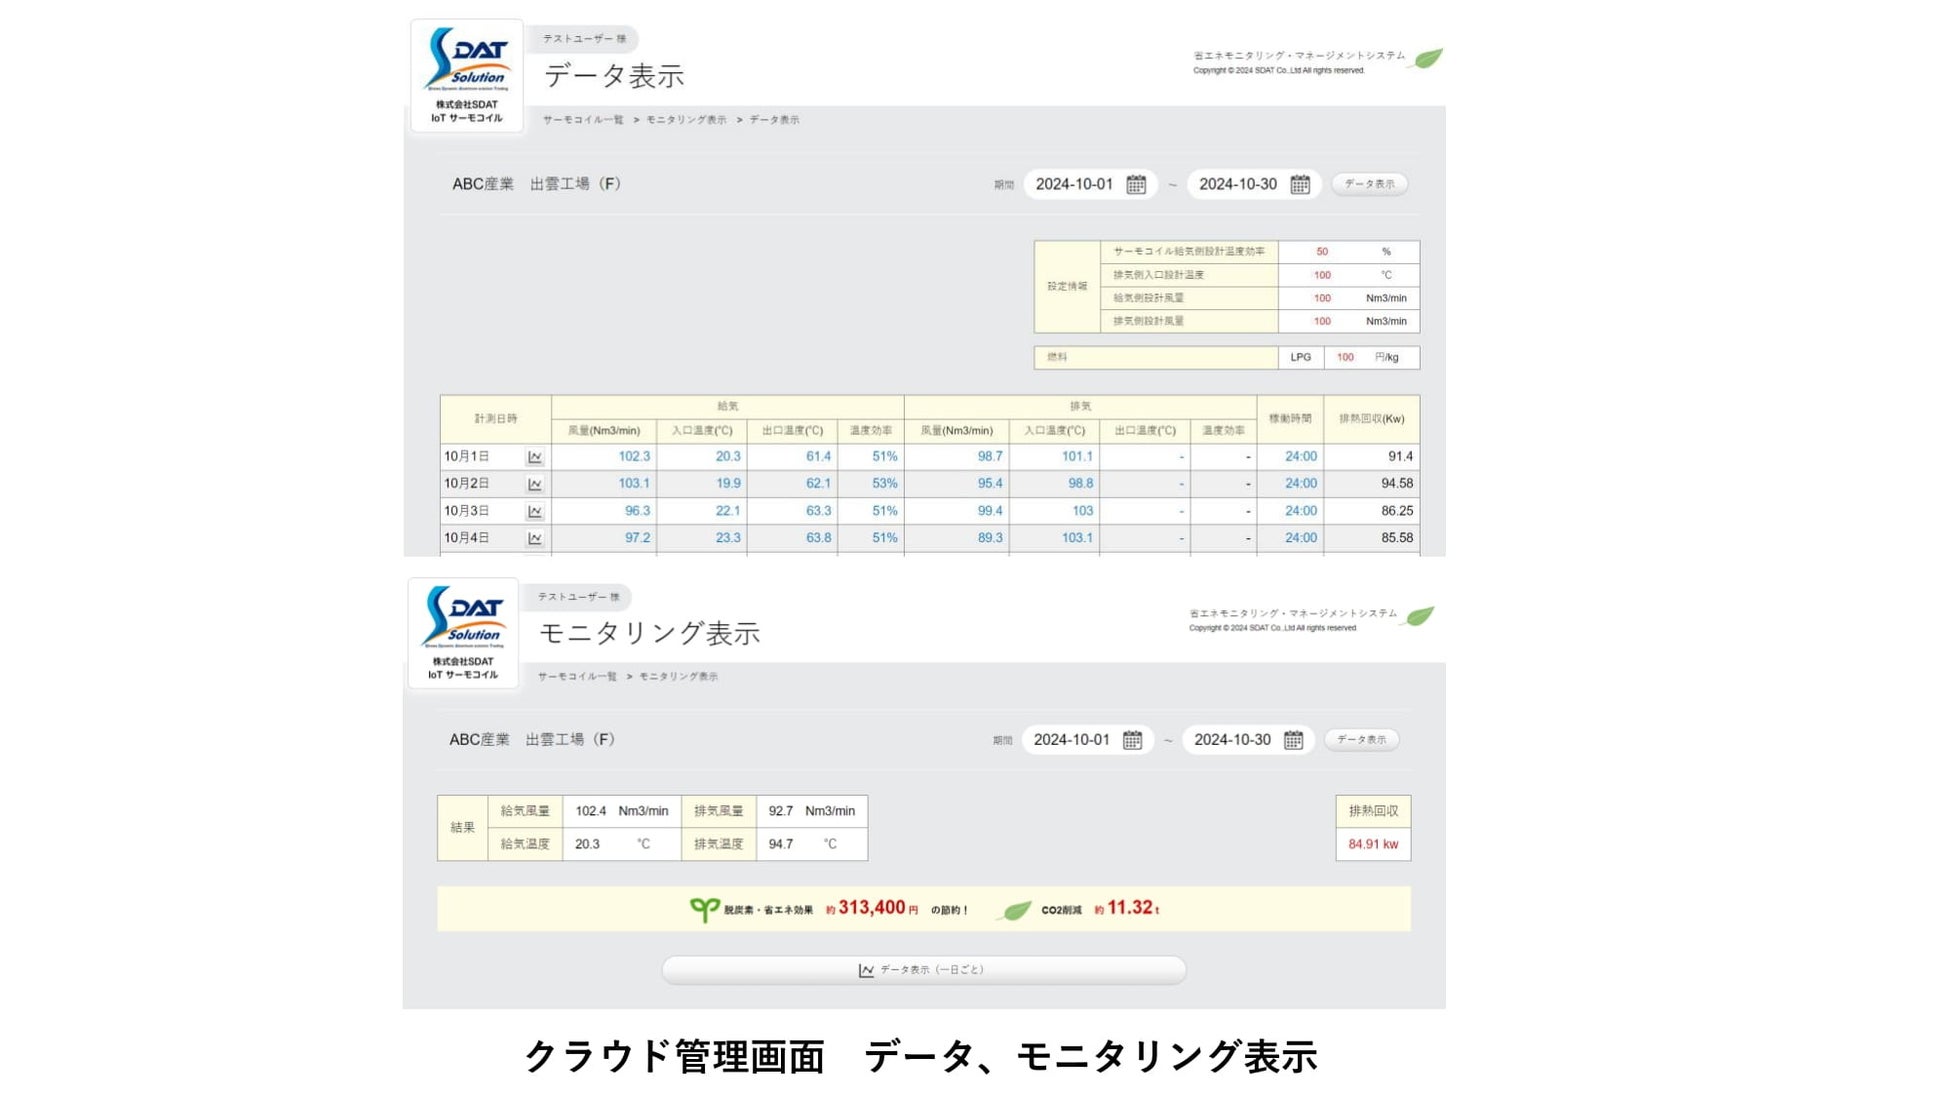Click the データ表示 (一日ごと) wide button
The height and width of the screenshot is (1097, 1950).
[x=923, y=970]
